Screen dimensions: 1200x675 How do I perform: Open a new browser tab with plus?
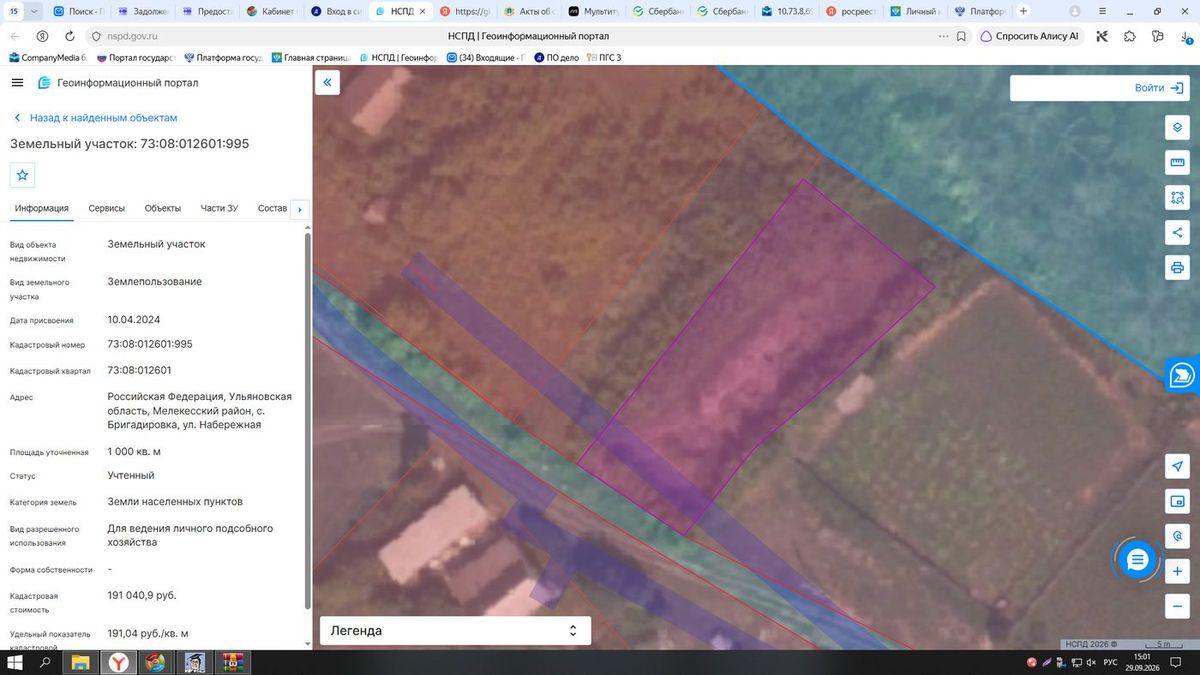pyautogui.click(x=1023, y=11)
